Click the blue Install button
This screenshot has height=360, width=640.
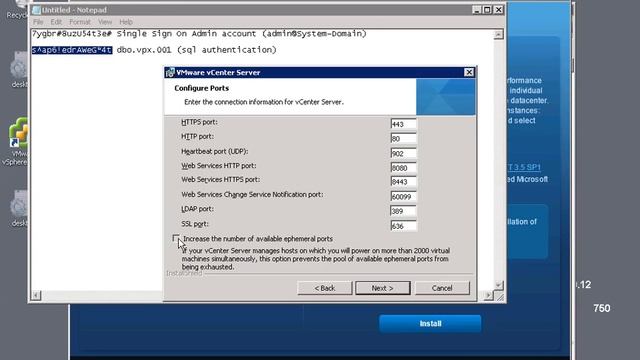coord(430,324)
